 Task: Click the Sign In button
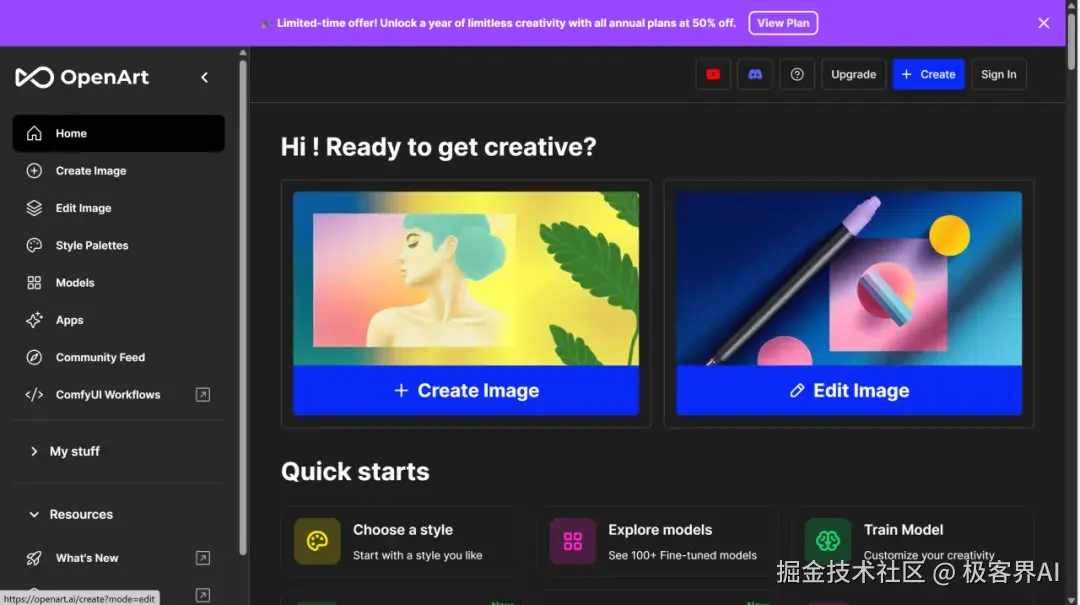[998, 74]
